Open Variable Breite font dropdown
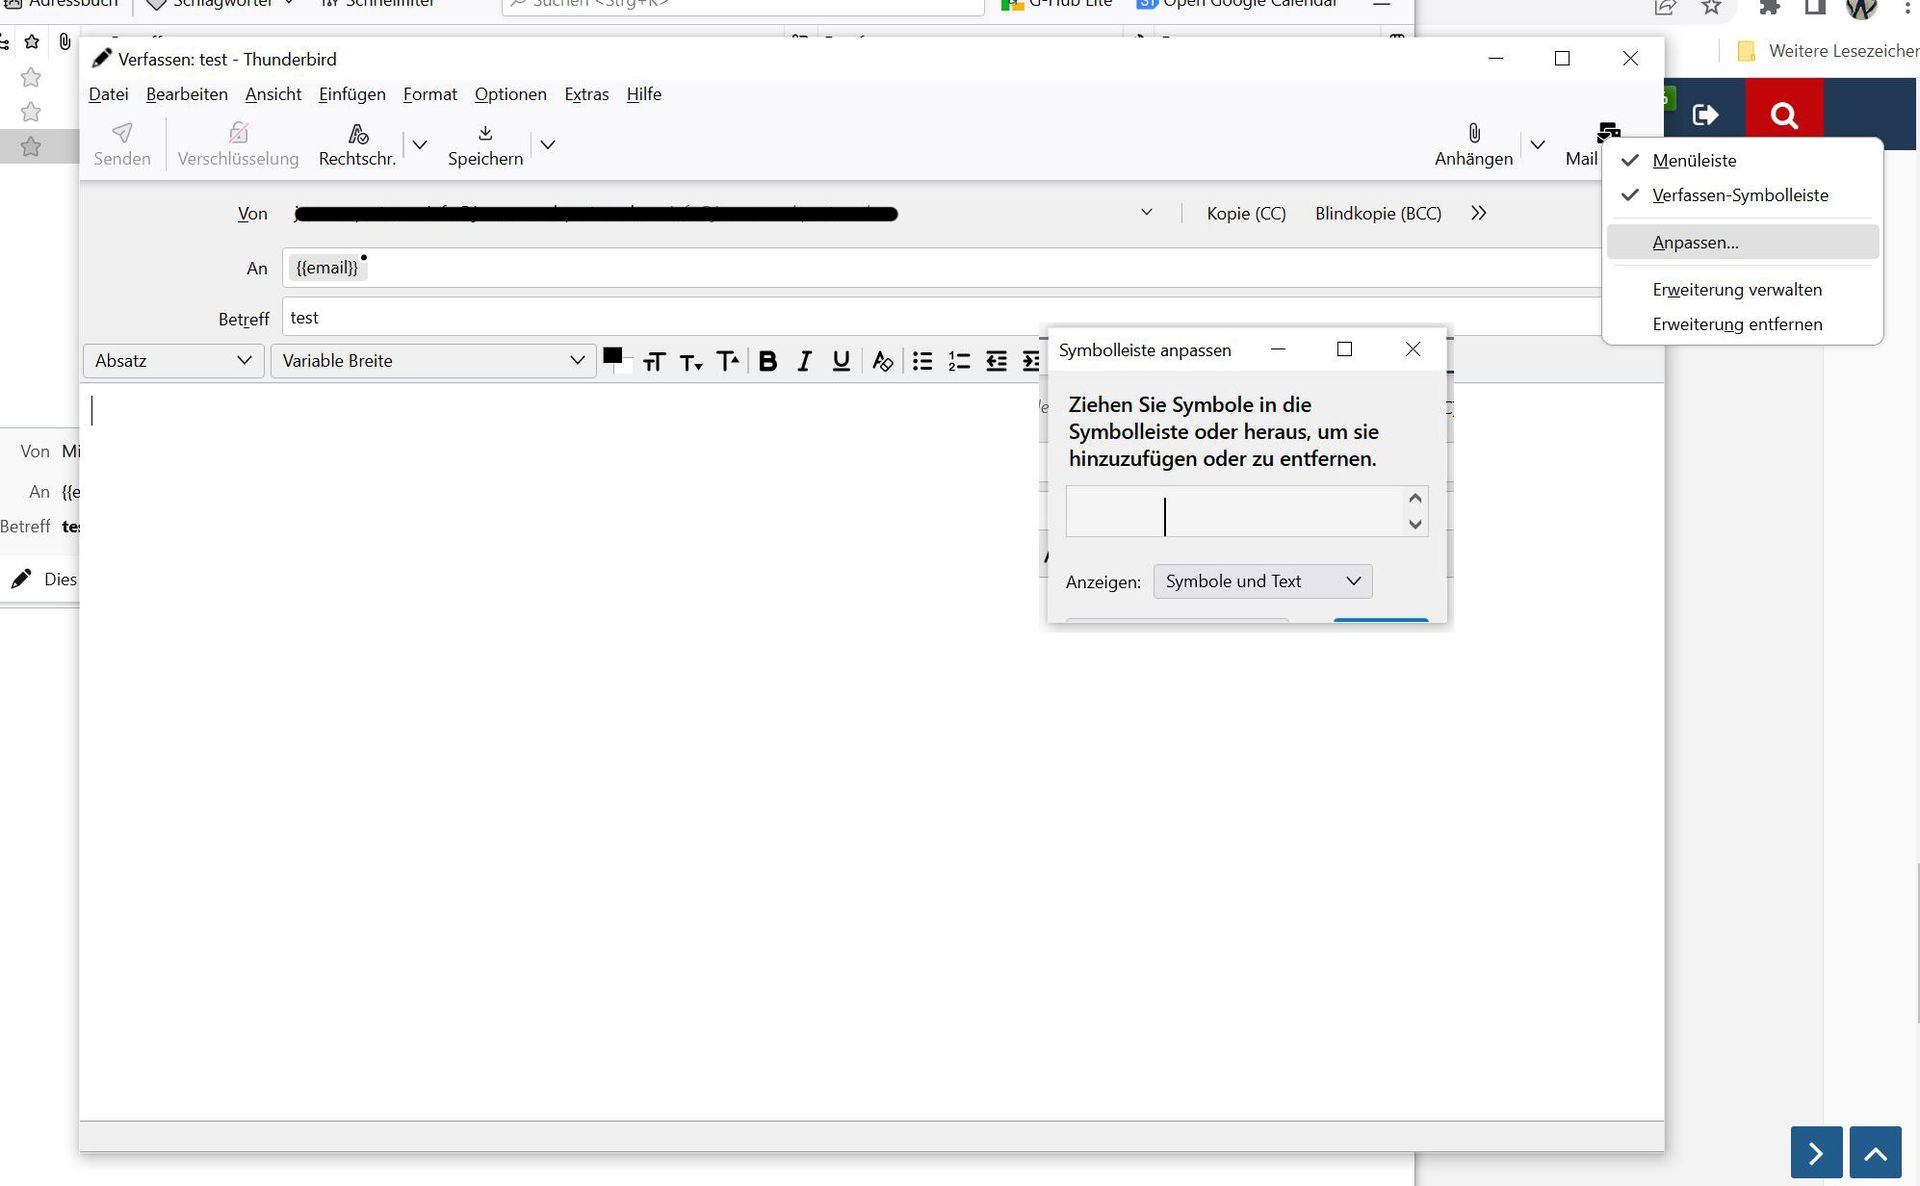The width and height of the screenshot is (1920, 1186). tap(433, 361)
